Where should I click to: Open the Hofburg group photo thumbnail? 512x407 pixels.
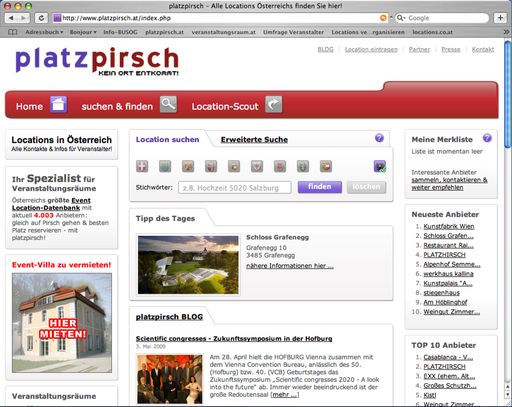(170, 379)
